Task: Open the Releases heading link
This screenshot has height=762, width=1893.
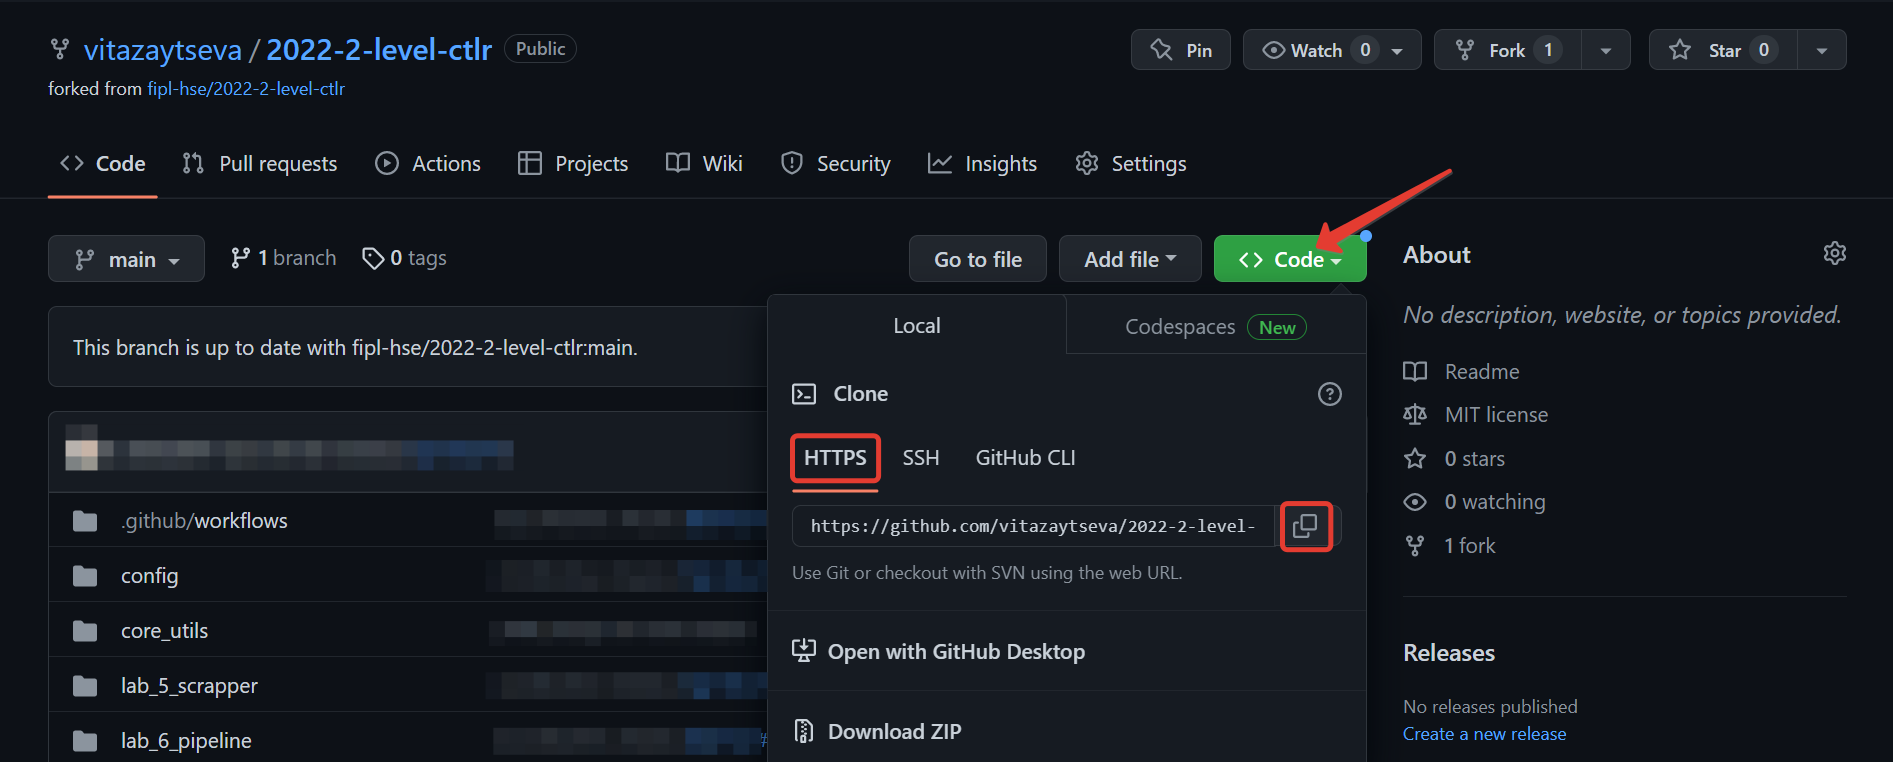Action: tap(1449, 653)
